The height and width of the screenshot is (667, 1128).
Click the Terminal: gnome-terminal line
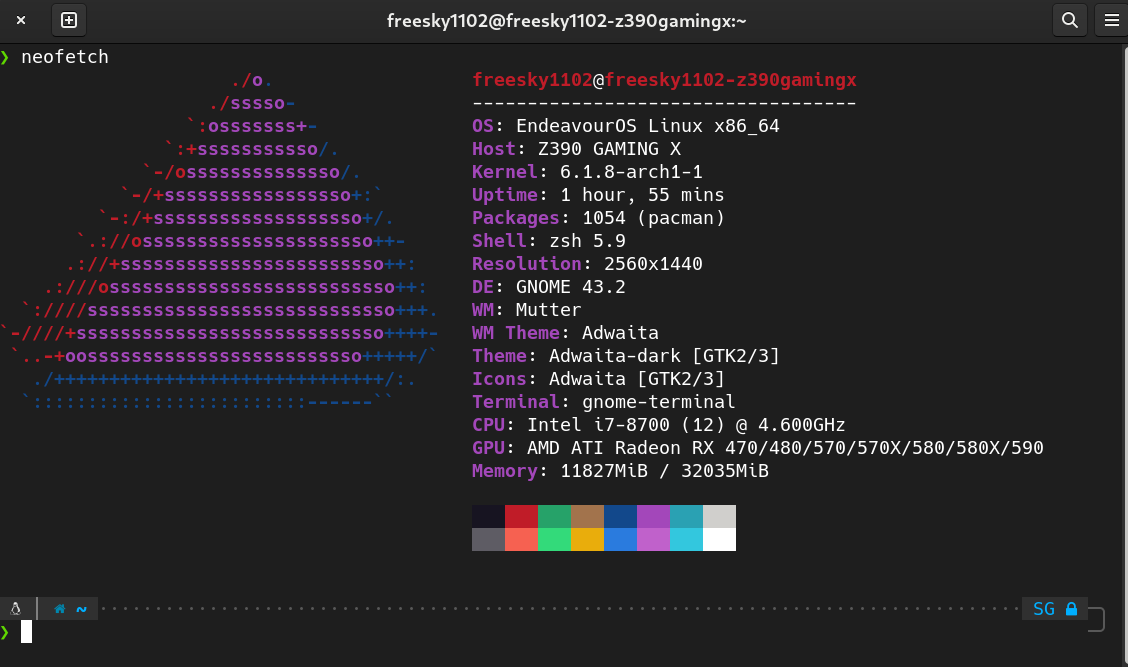tap(604, 402)
